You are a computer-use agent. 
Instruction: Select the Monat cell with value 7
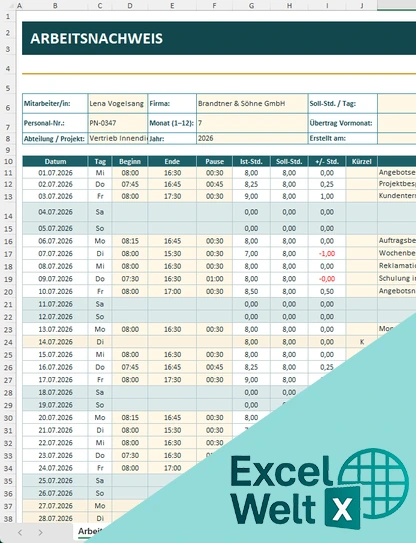tap(252, 123)
